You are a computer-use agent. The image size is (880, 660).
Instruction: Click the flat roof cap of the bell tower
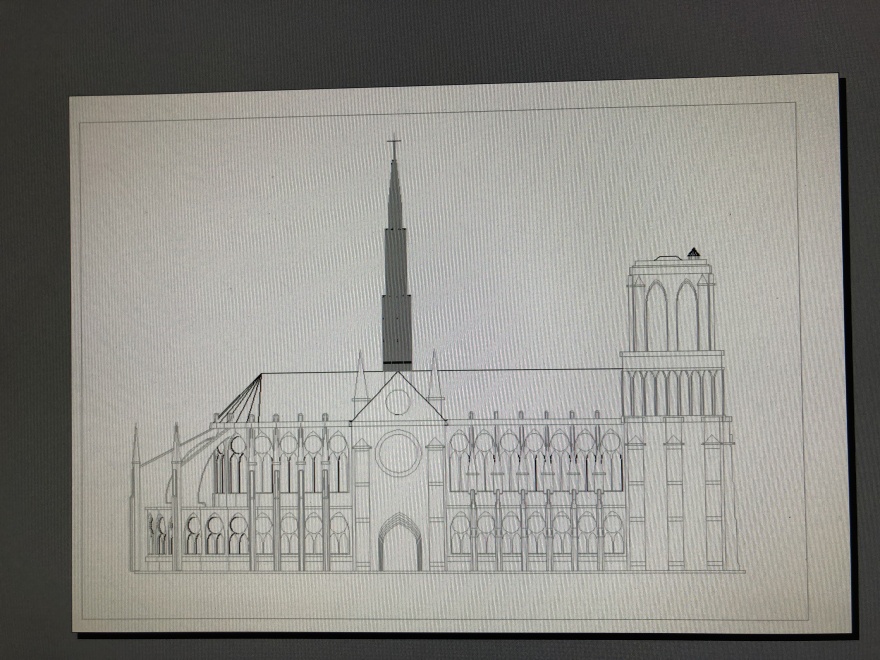668,261
